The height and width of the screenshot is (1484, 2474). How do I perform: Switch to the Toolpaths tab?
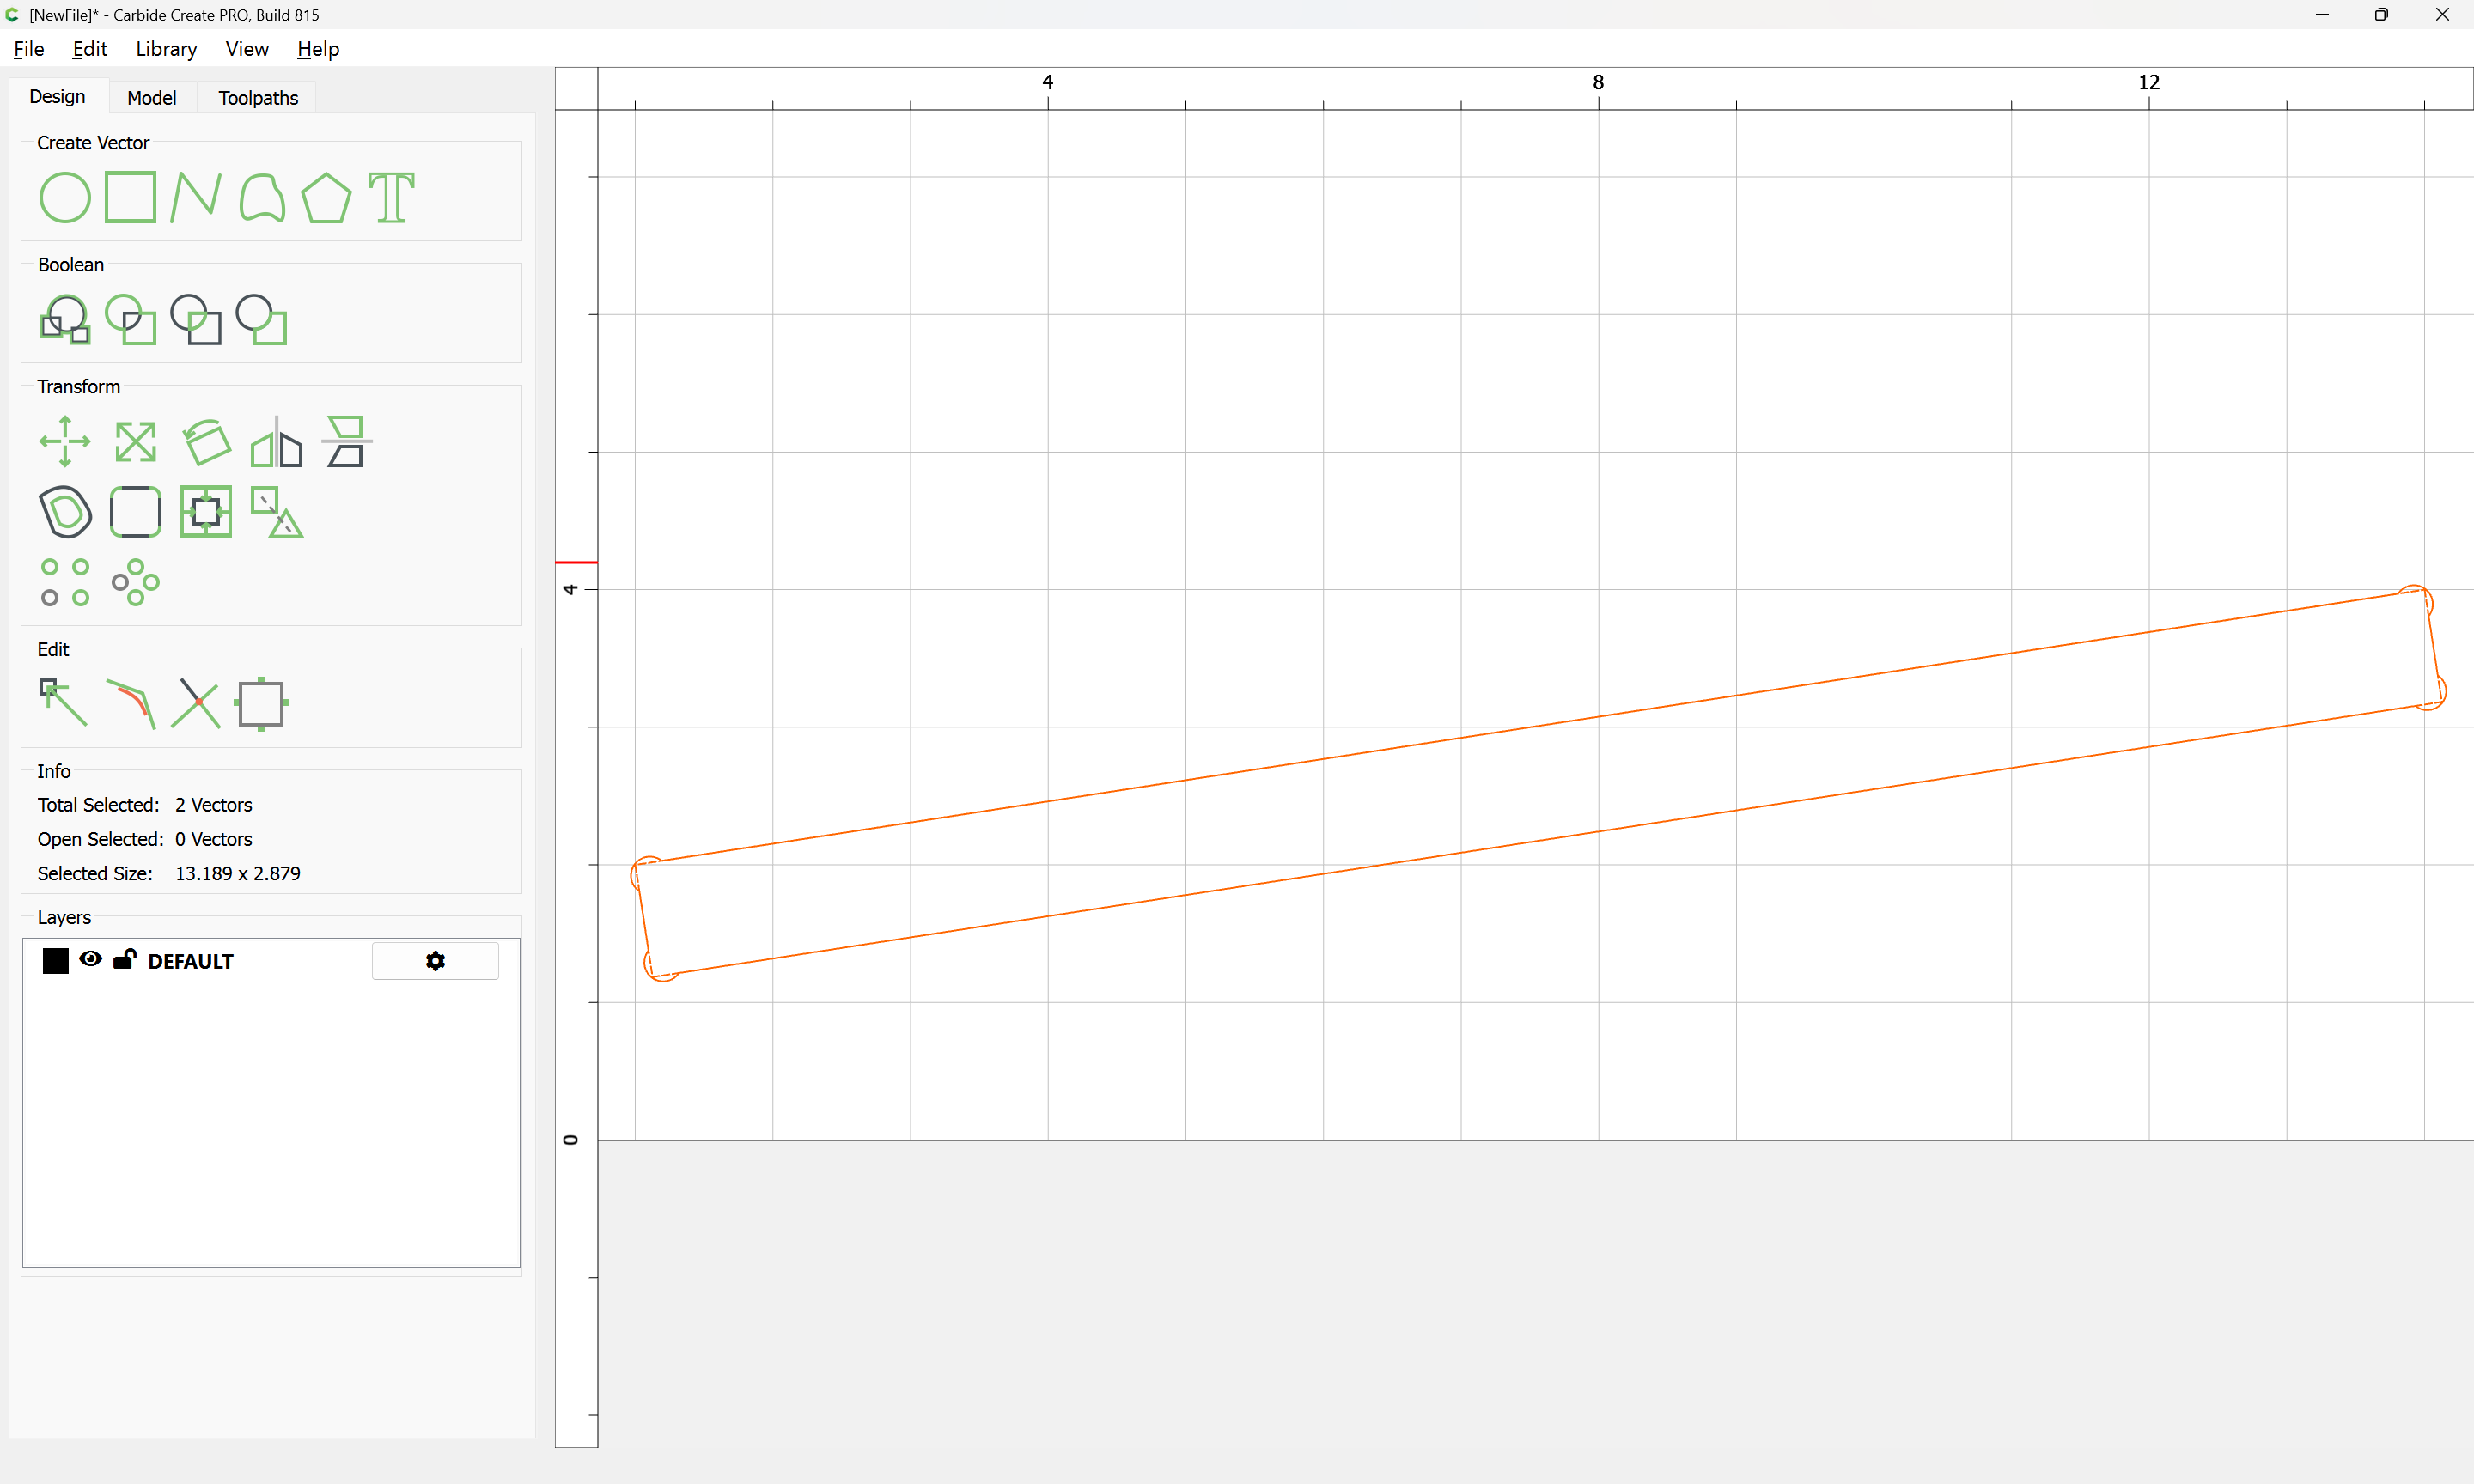(x=258, y=98)
